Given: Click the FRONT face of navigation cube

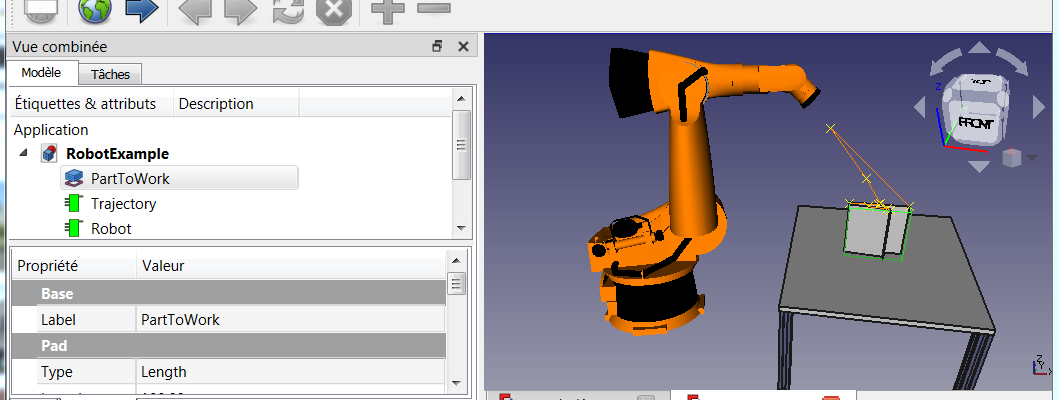Looking at the screenshot, I should (975, 124).
